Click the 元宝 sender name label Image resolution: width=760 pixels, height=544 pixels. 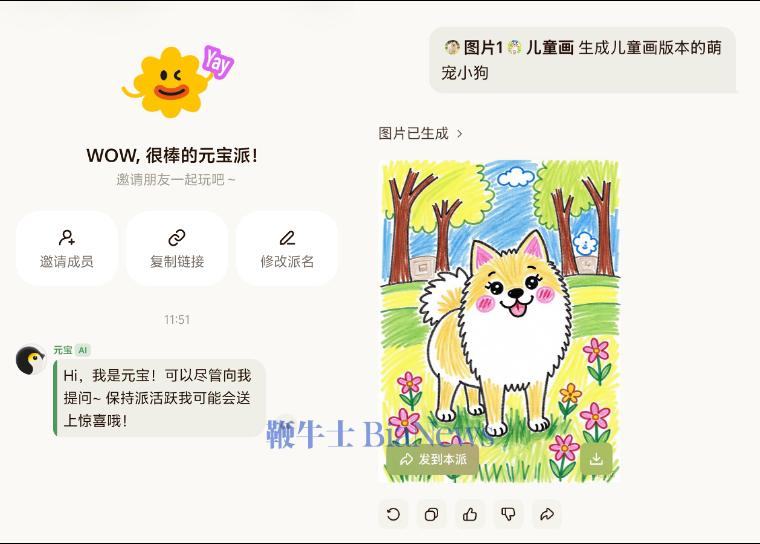coord(63,350)
